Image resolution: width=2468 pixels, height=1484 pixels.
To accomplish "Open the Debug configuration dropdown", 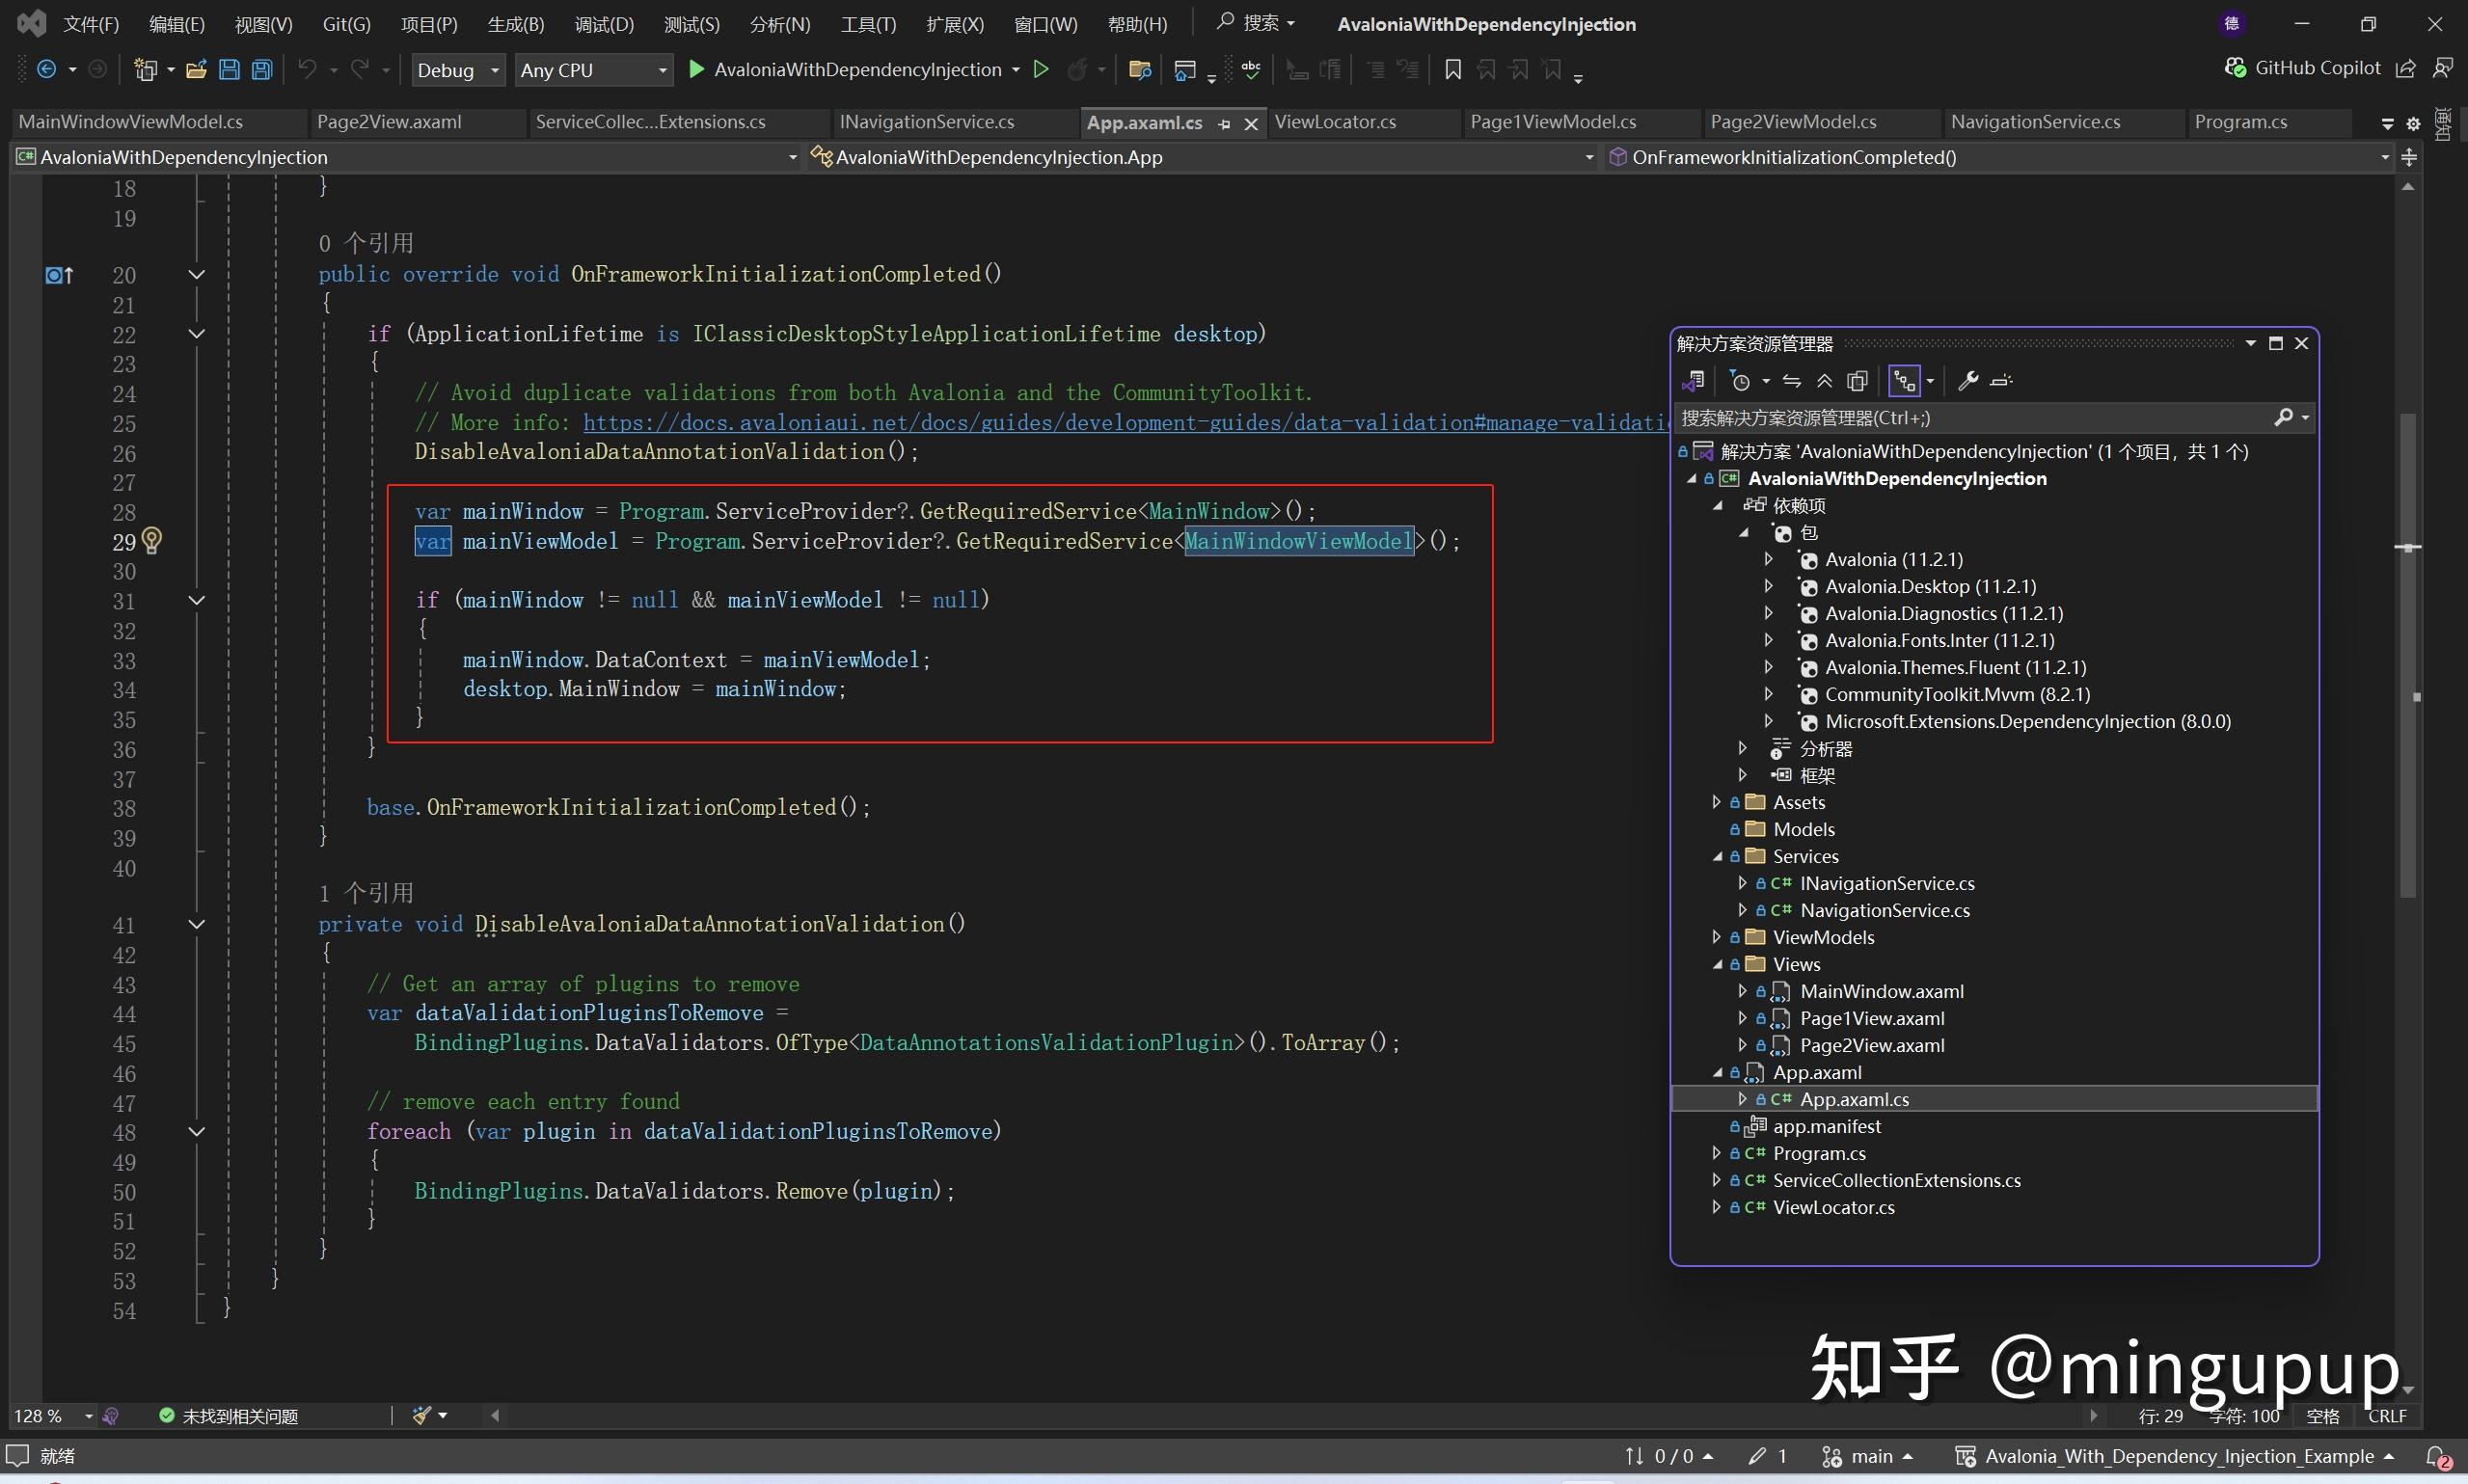I will coord(459,70).
